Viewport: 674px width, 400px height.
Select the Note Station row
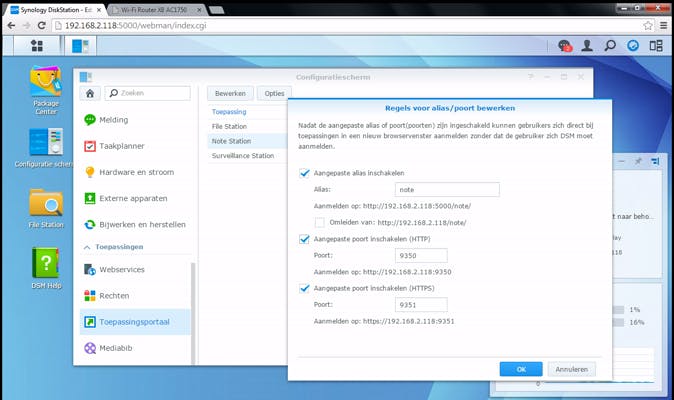248,141
